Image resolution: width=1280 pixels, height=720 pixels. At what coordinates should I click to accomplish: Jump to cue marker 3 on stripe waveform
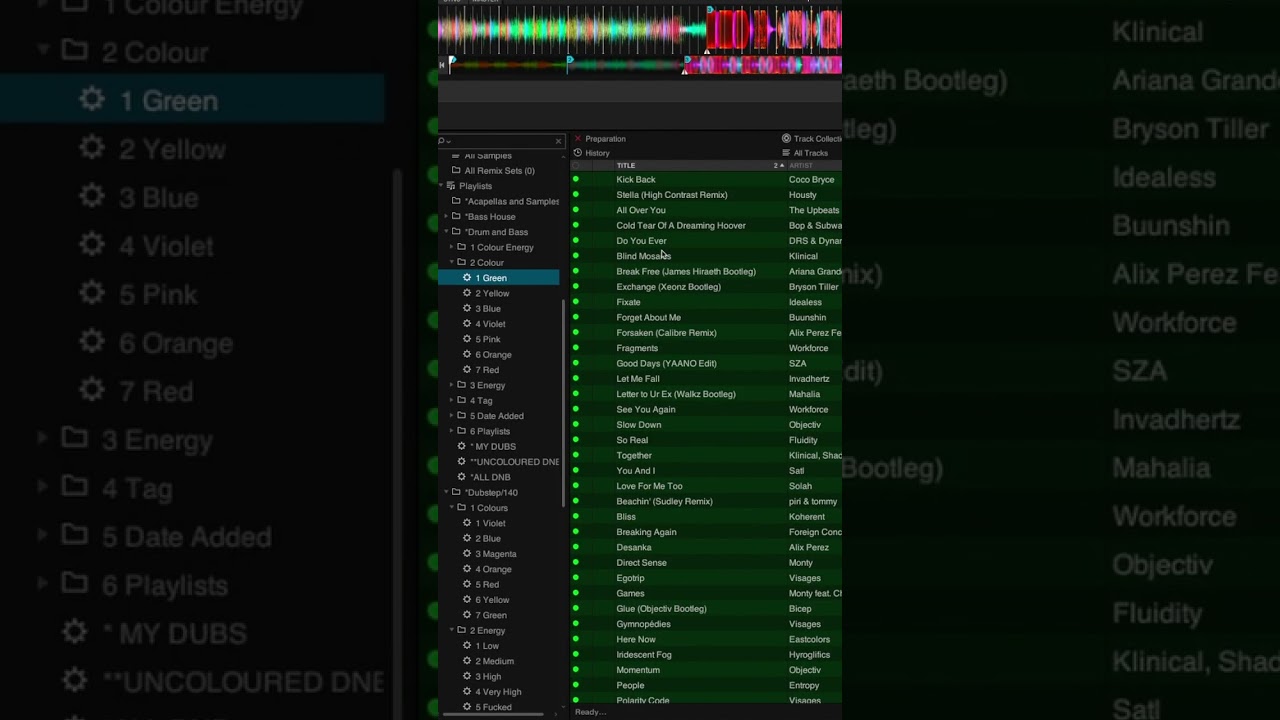687,61
